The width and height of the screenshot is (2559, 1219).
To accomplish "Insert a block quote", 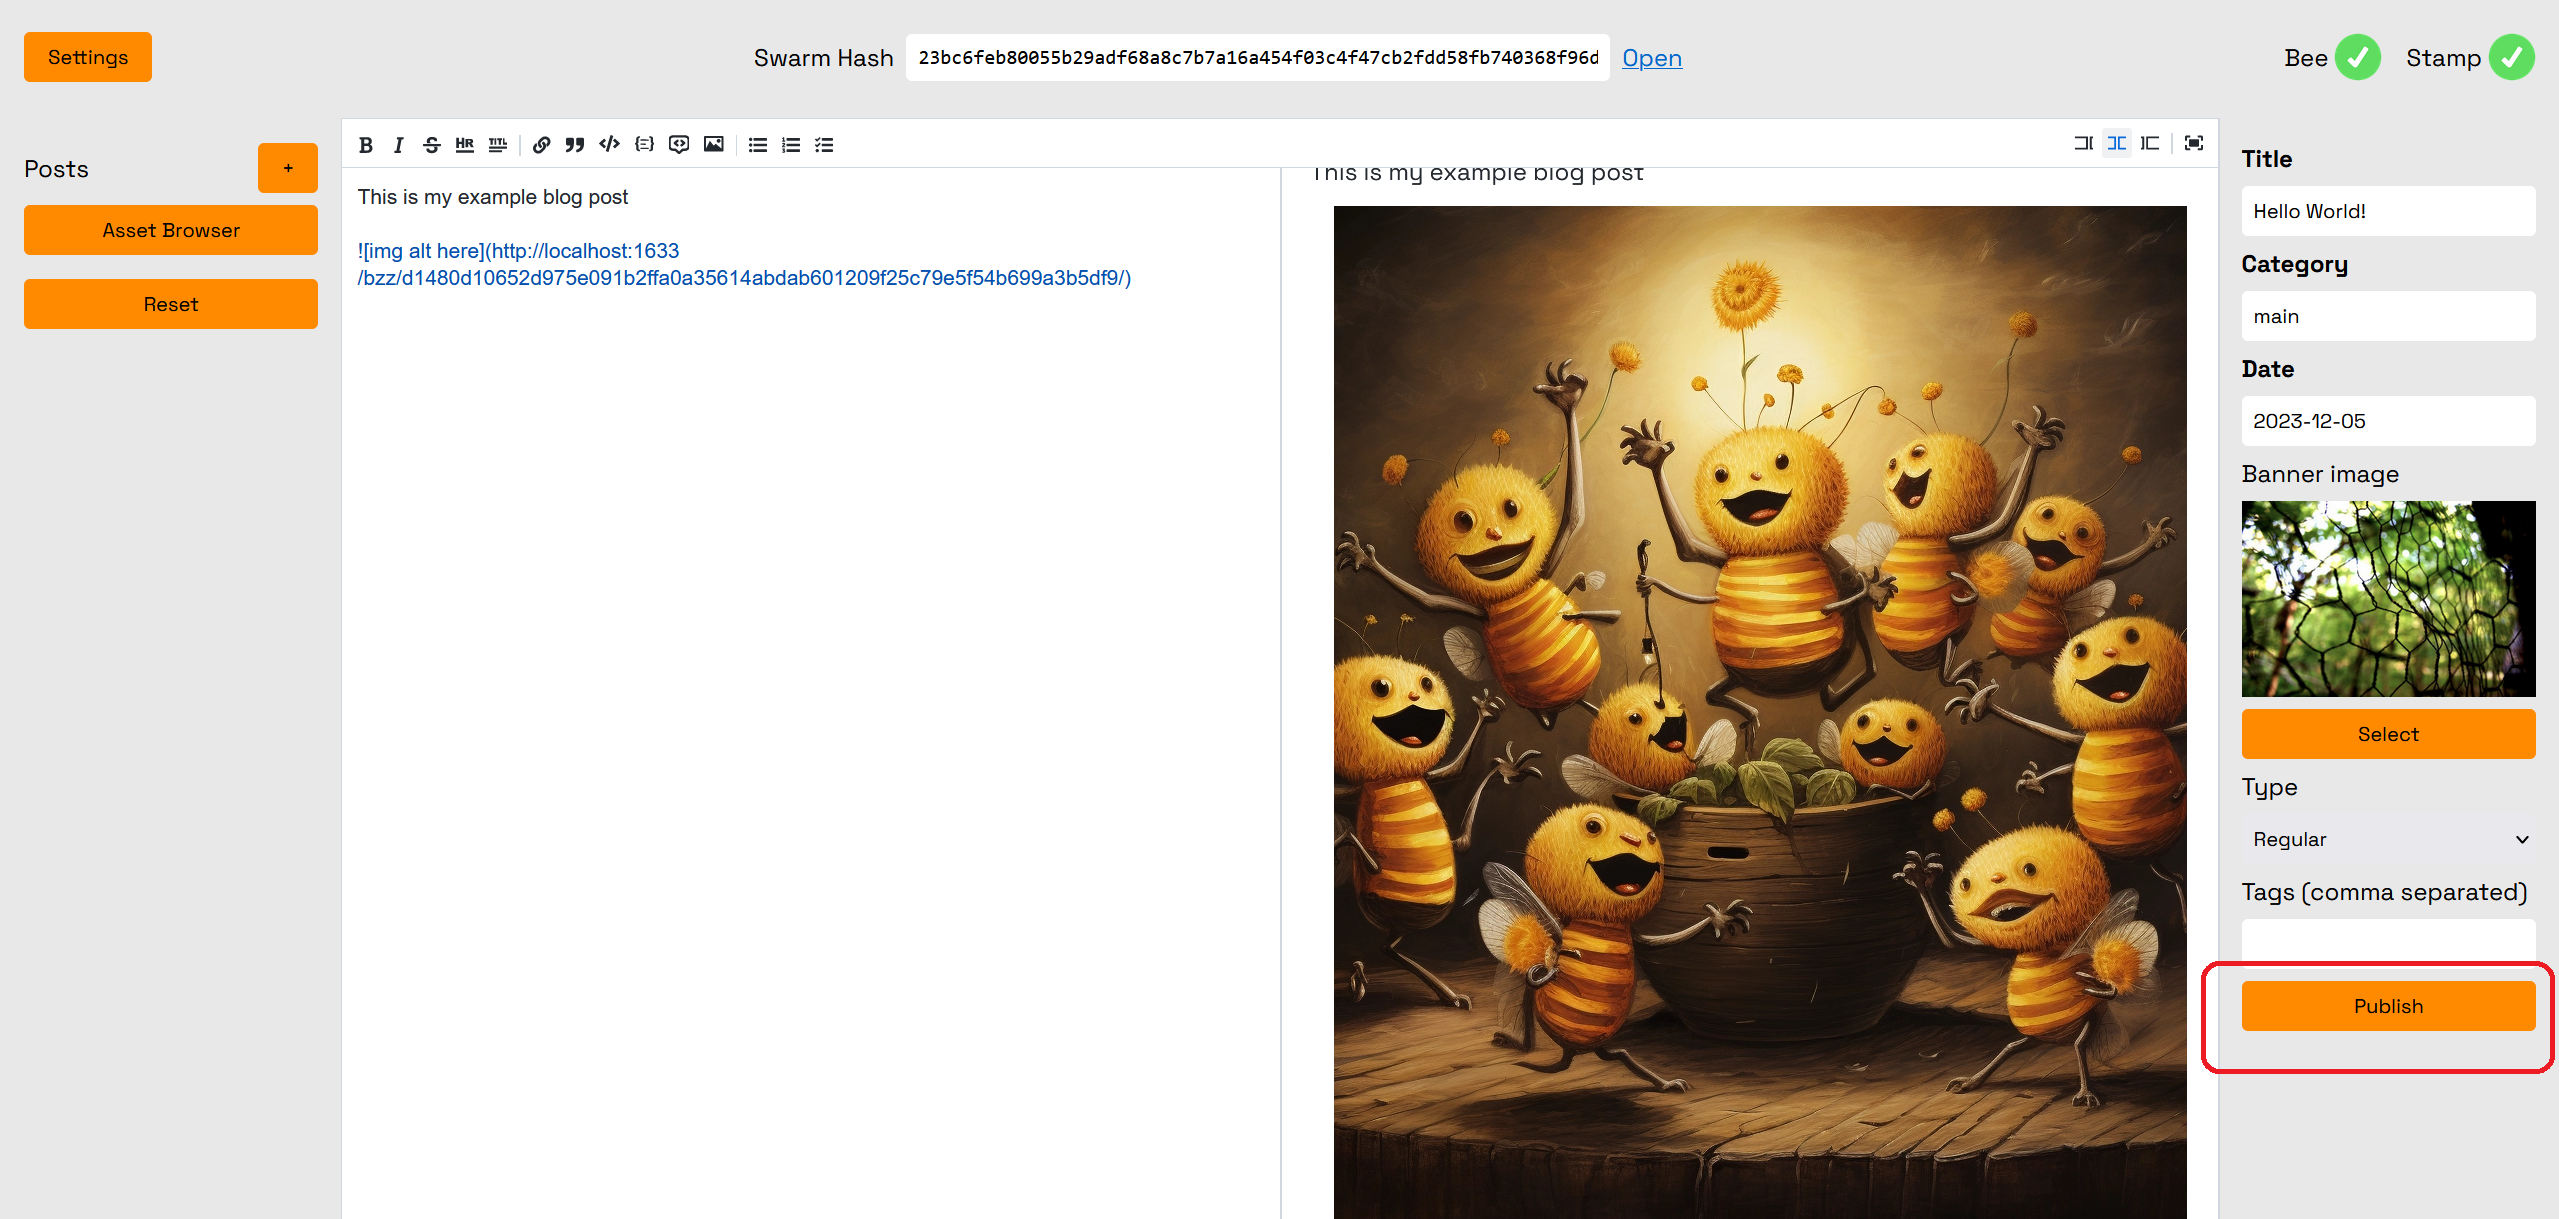I will [574, 145].
